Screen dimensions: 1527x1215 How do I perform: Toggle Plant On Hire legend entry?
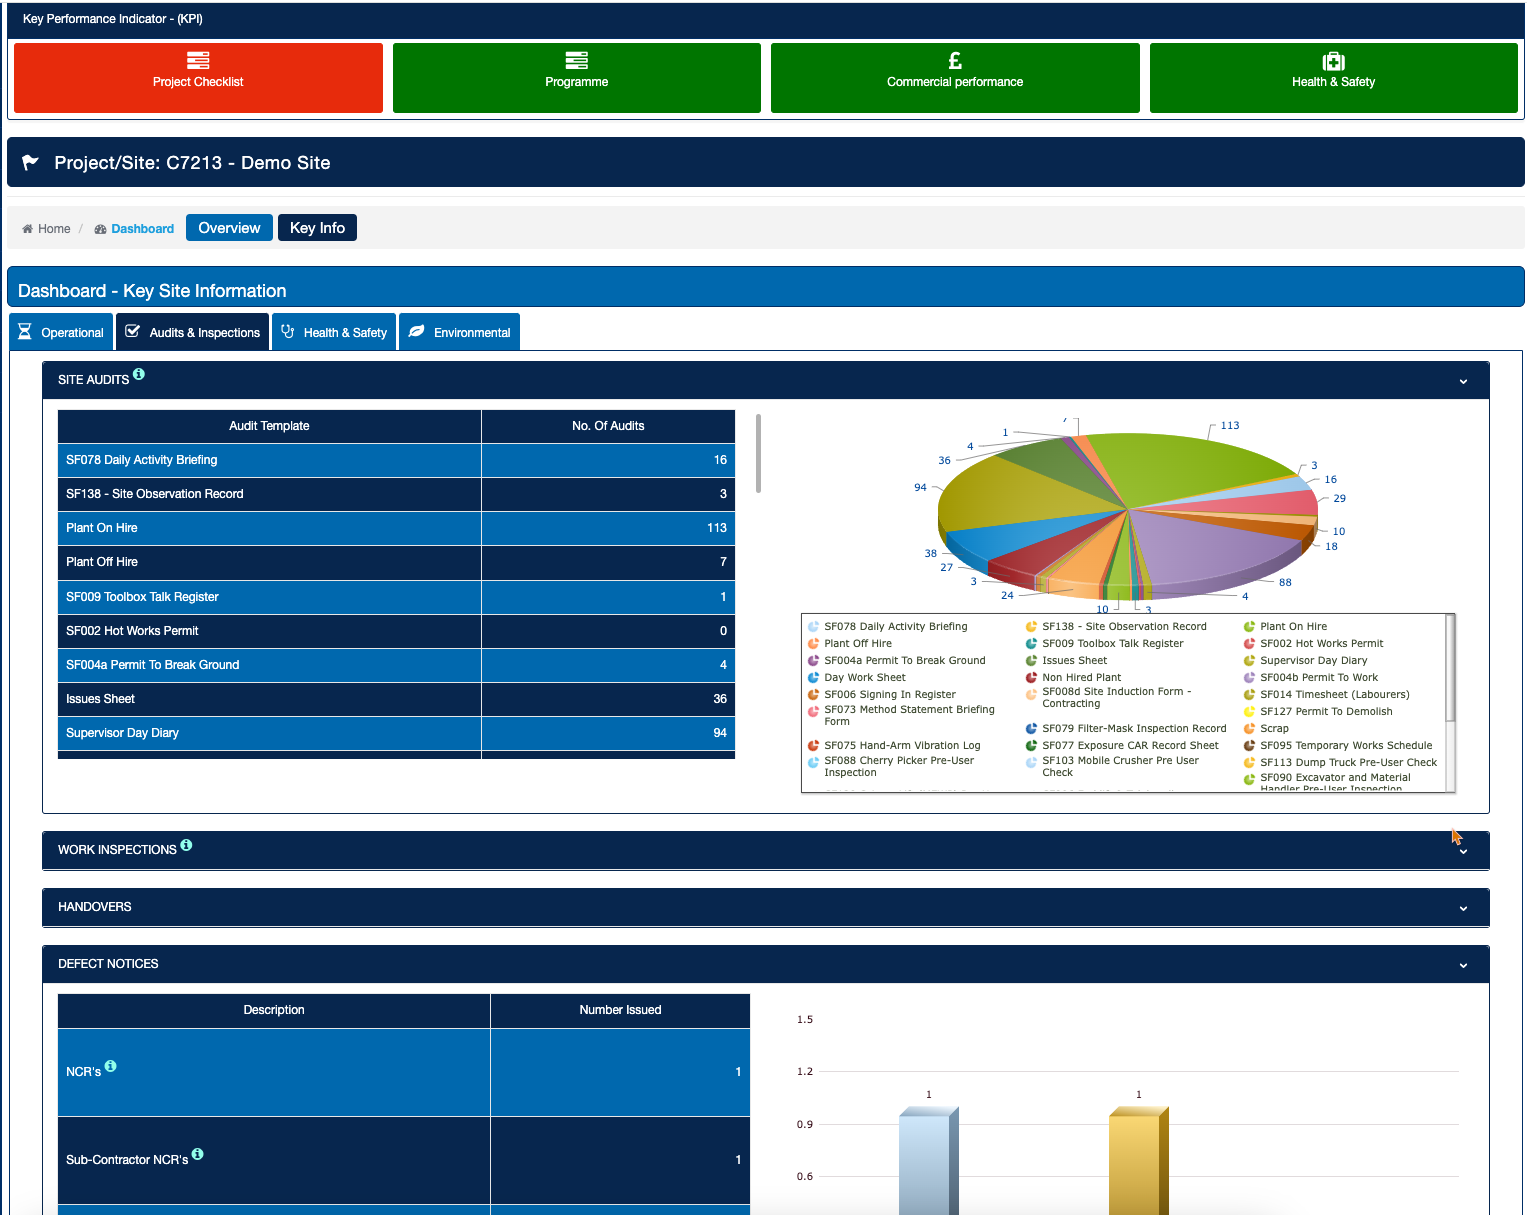tap(1293, 627)
